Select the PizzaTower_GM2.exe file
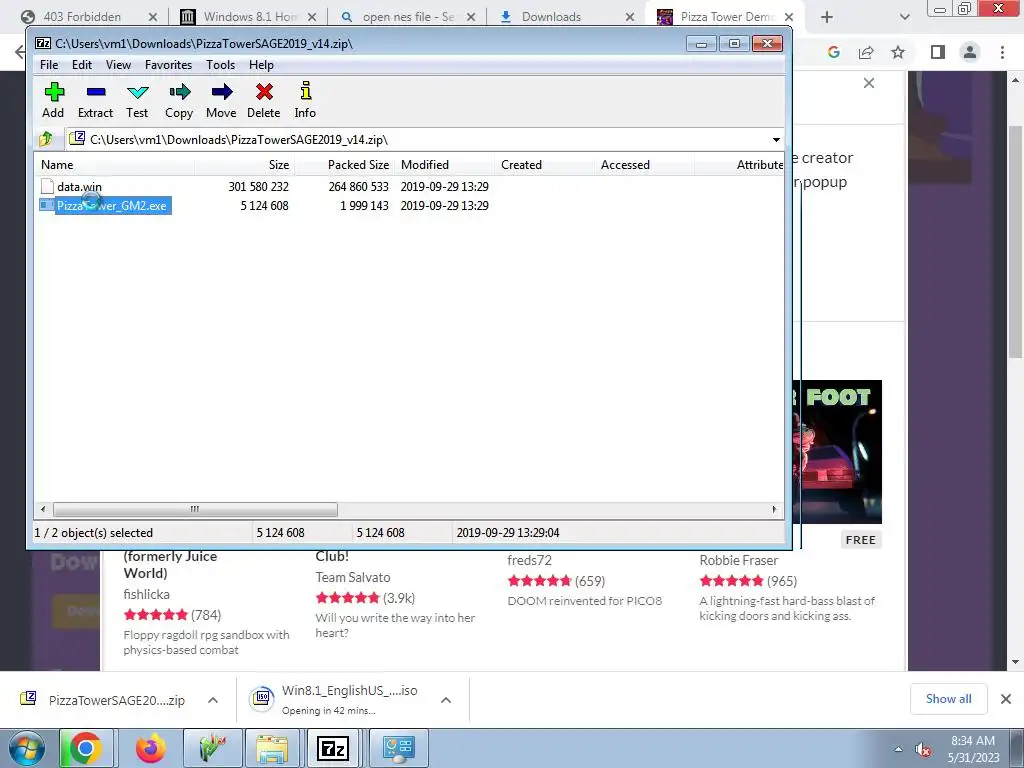This screenshot has height=768, width=1024. [104, 206]
